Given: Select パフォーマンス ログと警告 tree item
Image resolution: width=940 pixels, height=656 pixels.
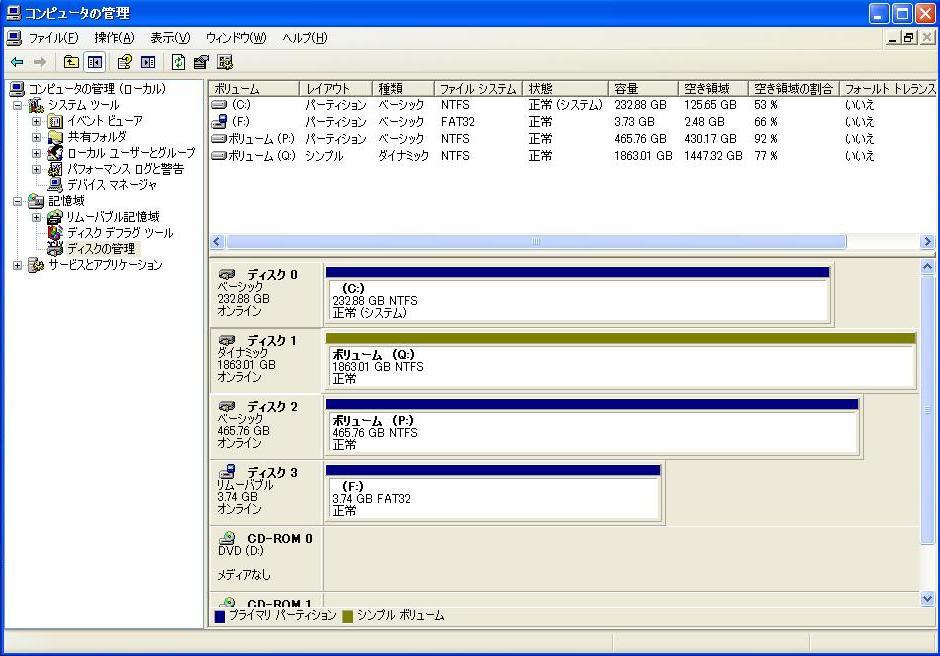Looking at the screenshot, I should [125, 169].
